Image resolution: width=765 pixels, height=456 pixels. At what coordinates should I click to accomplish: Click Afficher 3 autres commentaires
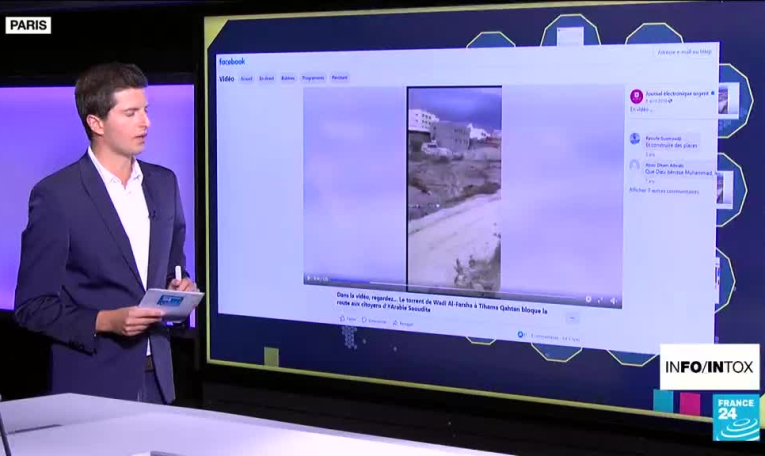coord(664,191)
